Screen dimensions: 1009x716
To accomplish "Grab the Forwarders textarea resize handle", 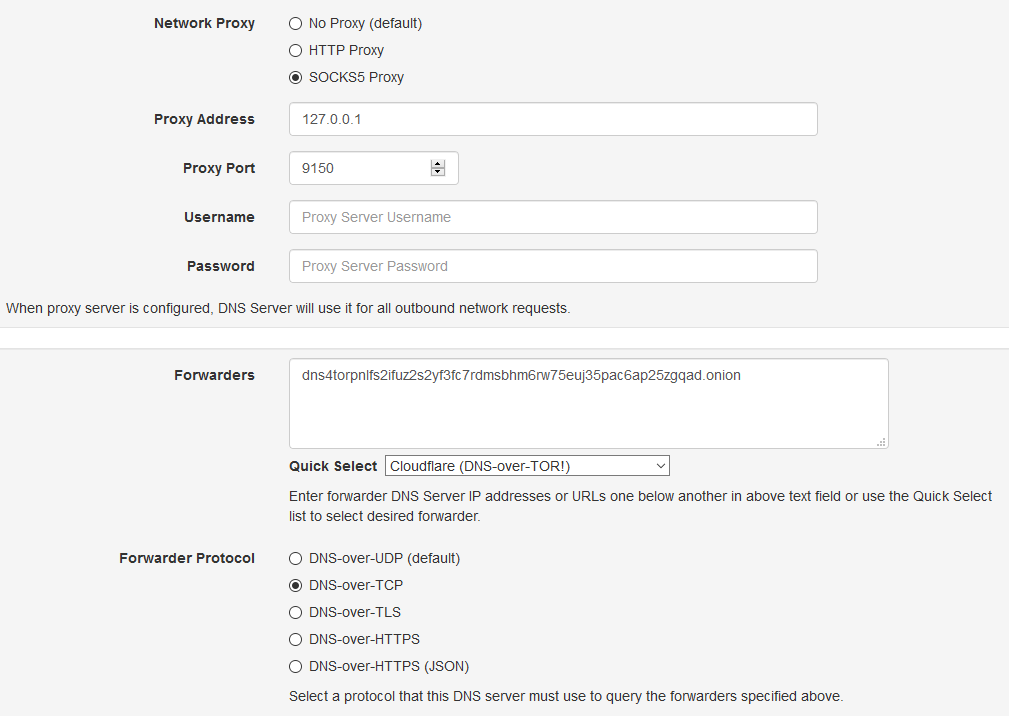I will (x=882, y=442).
